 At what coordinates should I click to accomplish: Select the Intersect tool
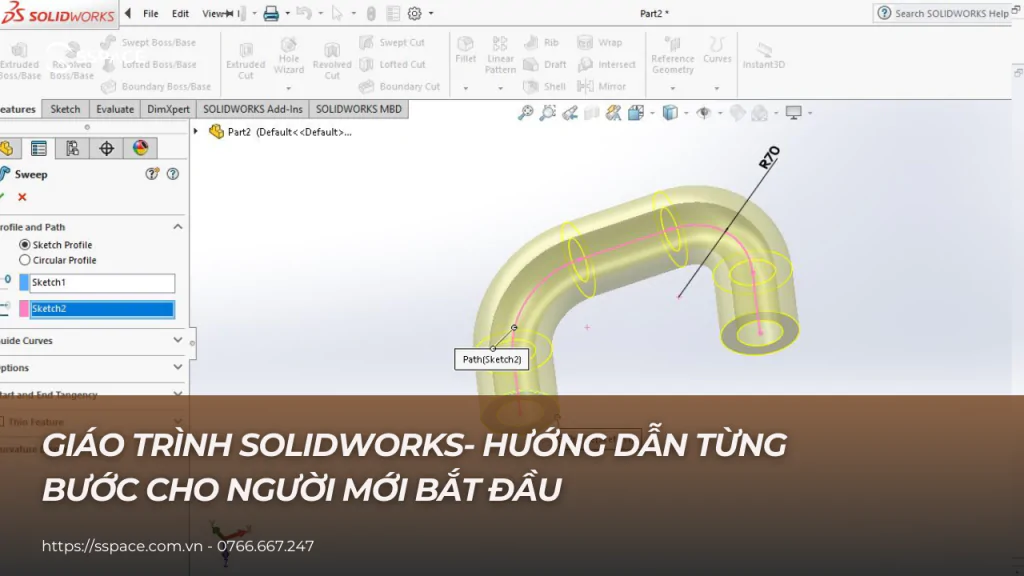(607, 64)
